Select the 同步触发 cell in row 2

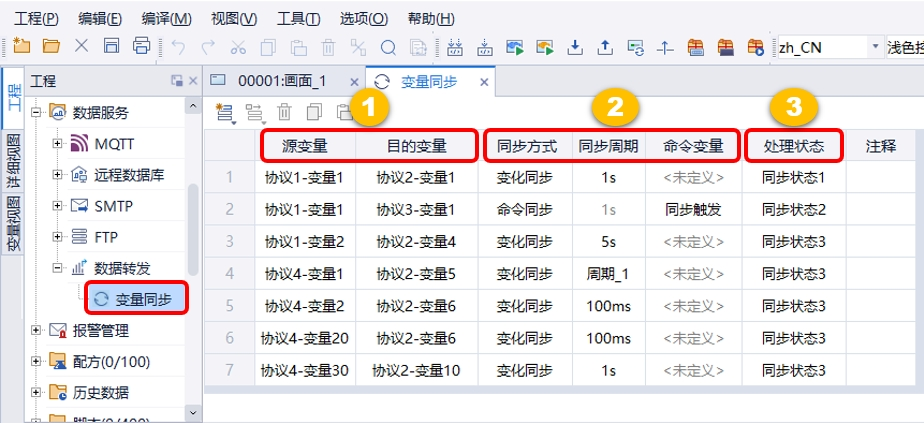pyautogui.click(x=694, y=209)
